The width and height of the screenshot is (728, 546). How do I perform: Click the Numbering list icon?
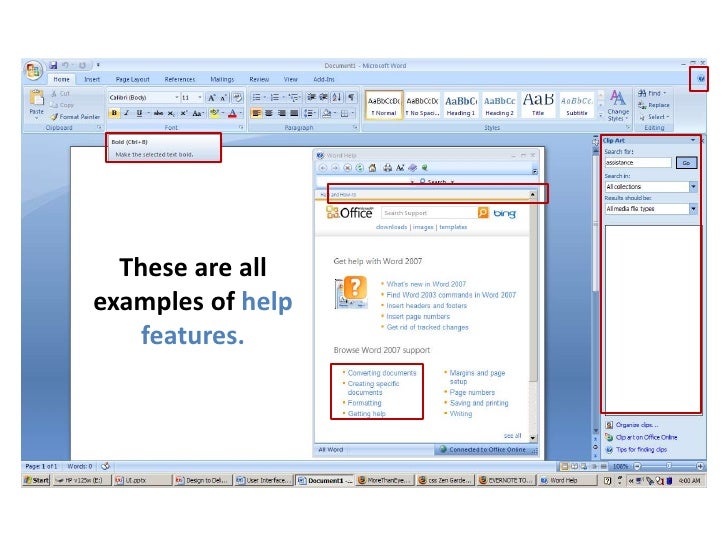[x=275, y=97]
